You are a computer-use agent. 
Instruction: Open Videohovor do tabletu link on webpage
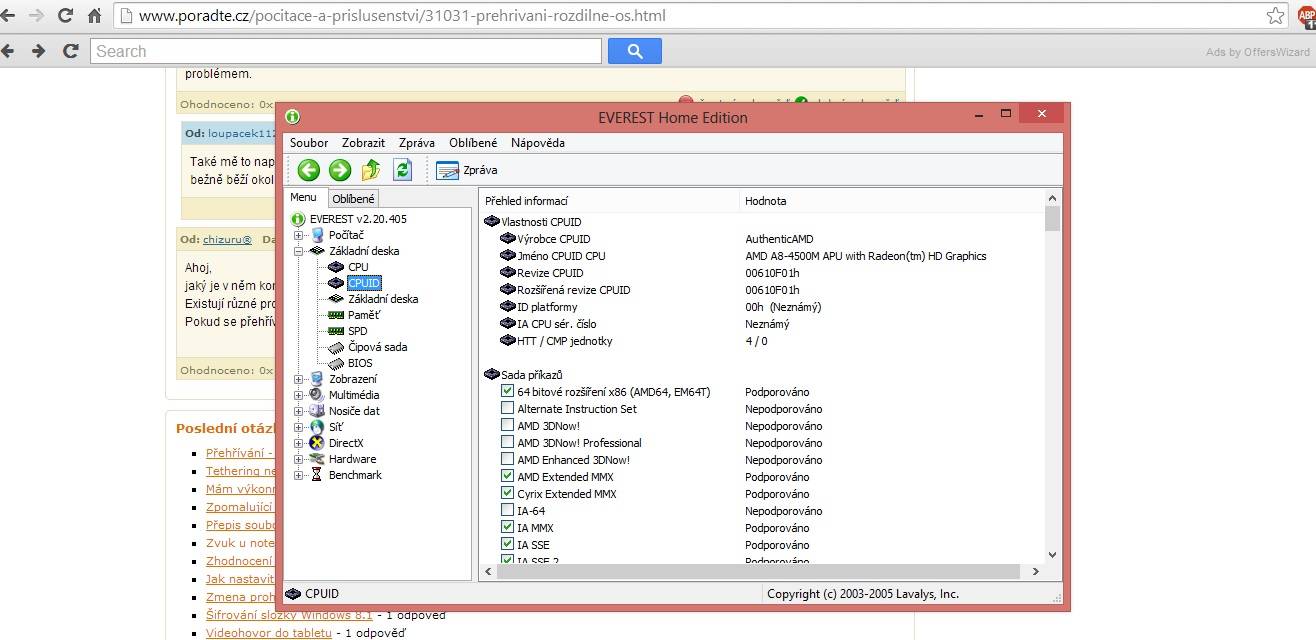pos(268,633)
